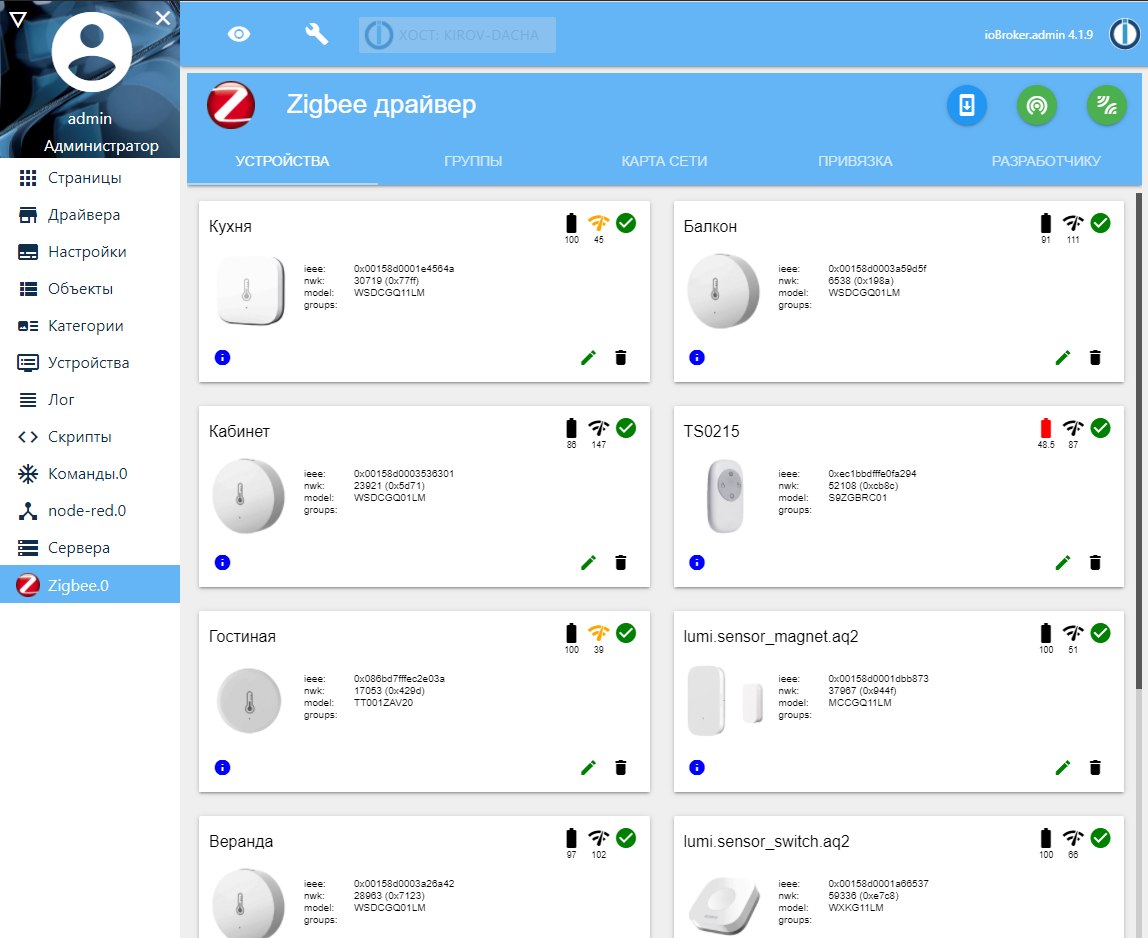Open the РАЗРАБОТЧИКУ tab

(x=1046, y=161)
